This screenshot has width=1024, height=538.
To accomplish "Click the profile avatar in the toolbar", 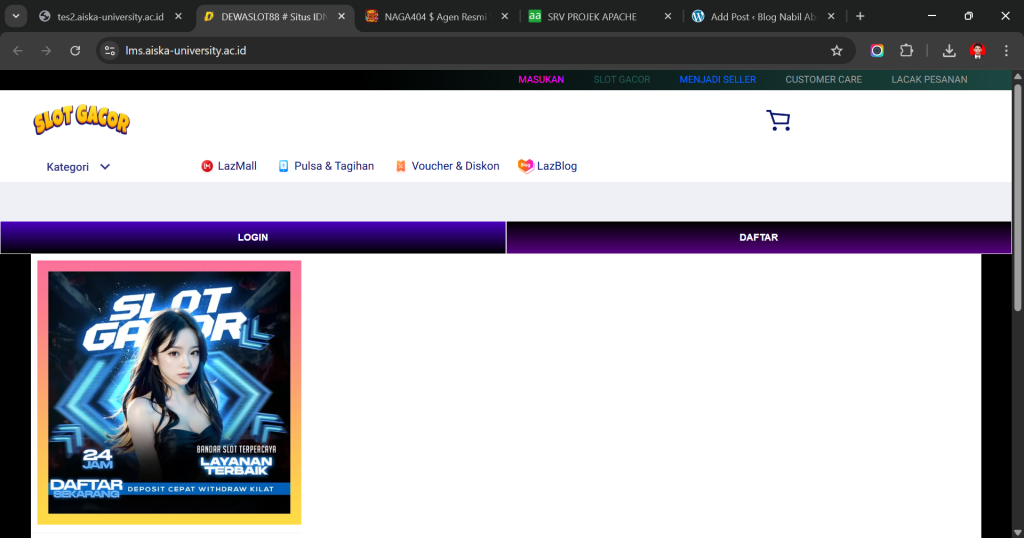I will [x=978, y=51].
